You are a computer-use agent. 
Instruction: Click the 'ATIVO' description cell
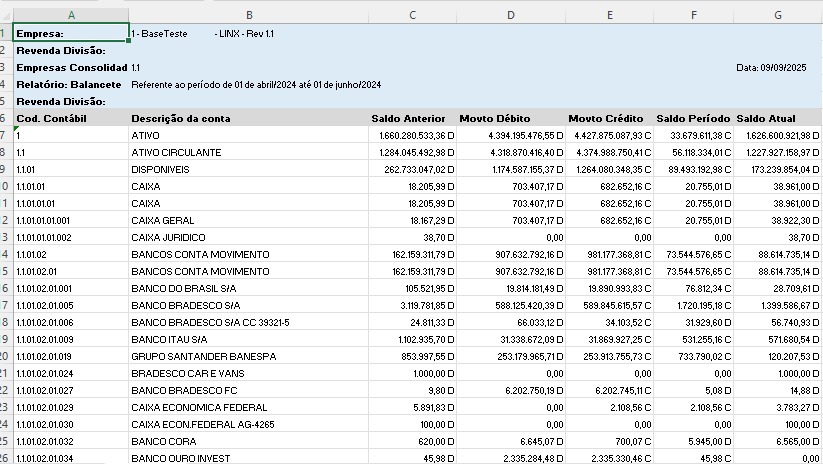[x=249, y=135]
